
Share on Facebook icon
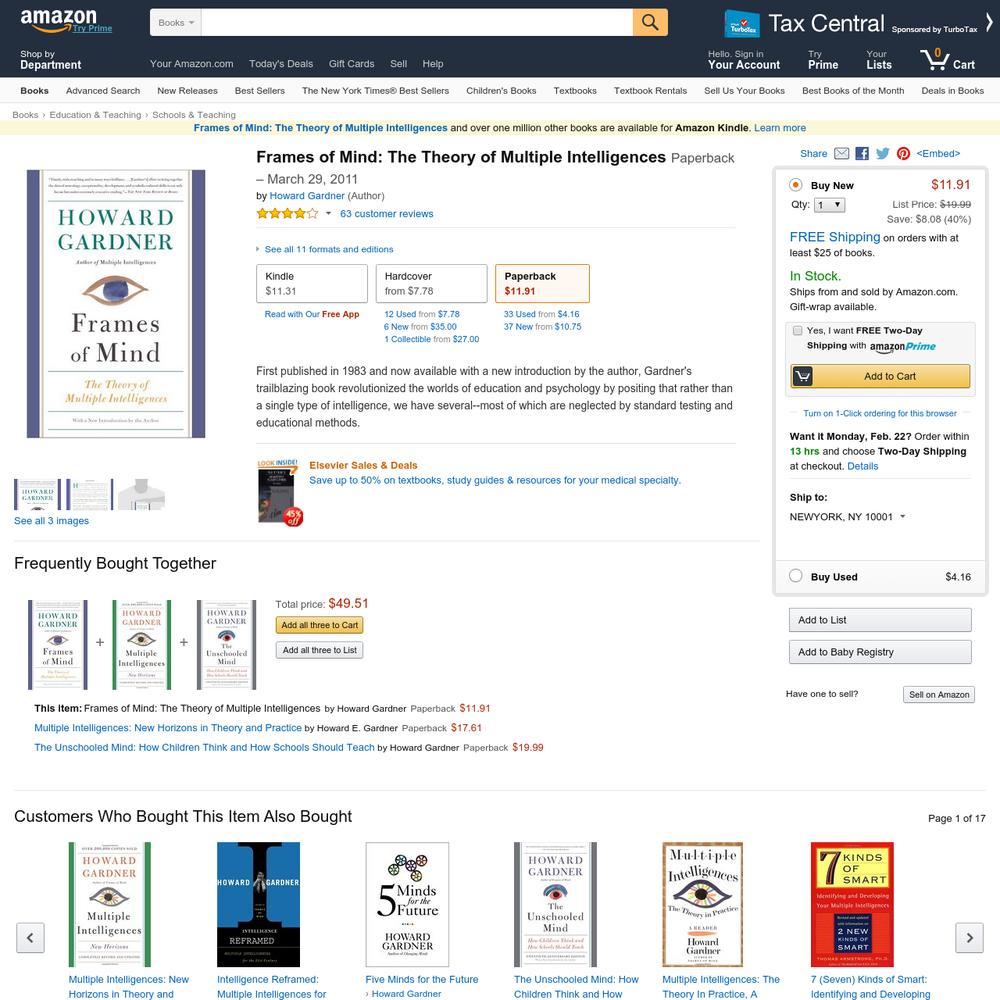pos(862,154)
